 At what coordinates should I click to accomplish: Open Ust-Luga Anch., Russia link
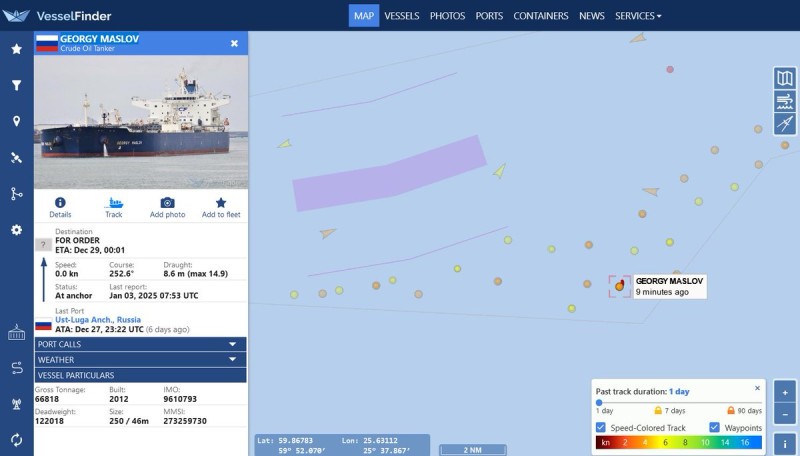coord(98,320)
